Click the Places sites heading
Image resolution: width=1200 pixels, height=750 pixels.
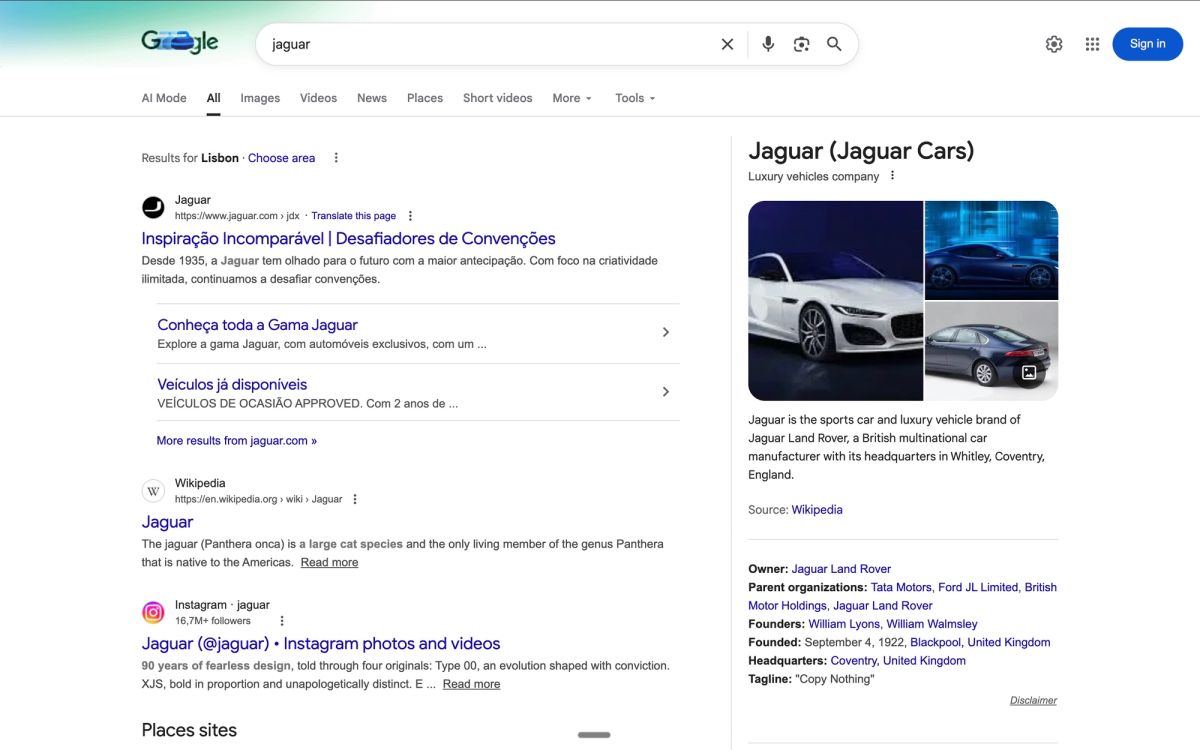pos(189,730)
